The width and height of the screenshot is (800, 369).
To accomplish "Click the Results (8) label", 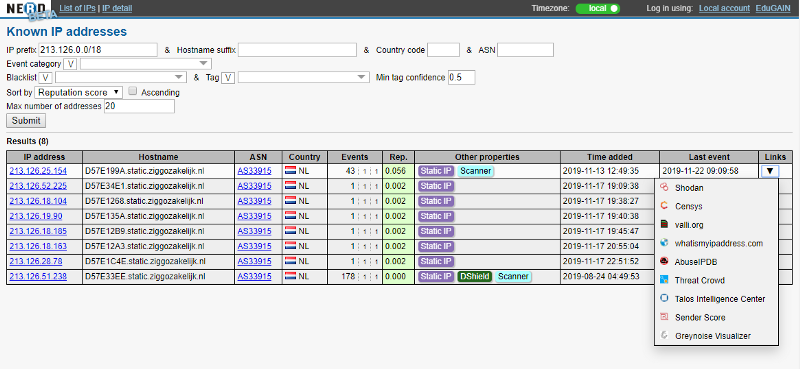I will 28,141.
